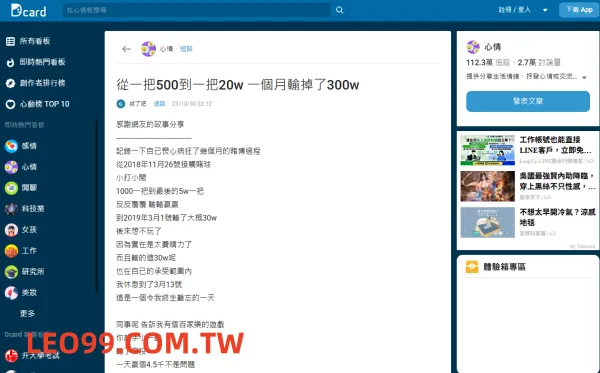Click the Taboola attribution text

click(582, 246)
